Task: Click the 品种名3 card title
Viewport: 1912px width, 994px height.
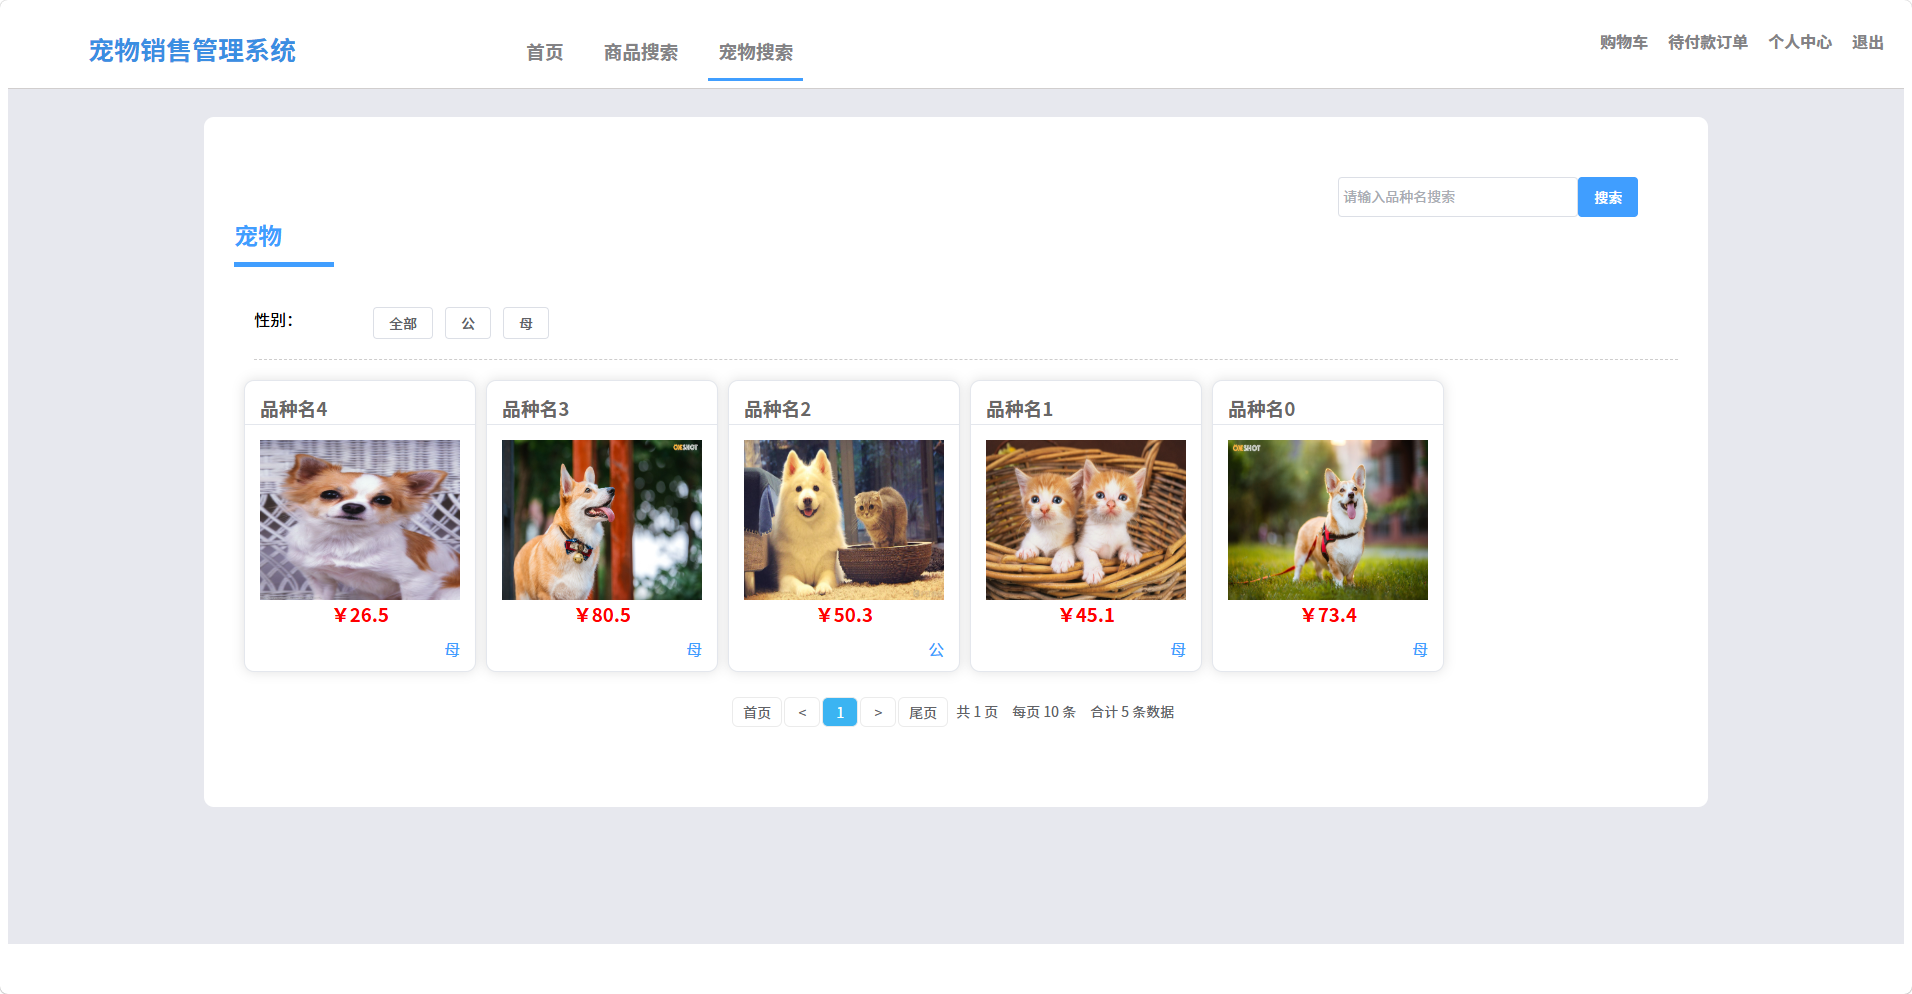Action: [x=536, y=409]
